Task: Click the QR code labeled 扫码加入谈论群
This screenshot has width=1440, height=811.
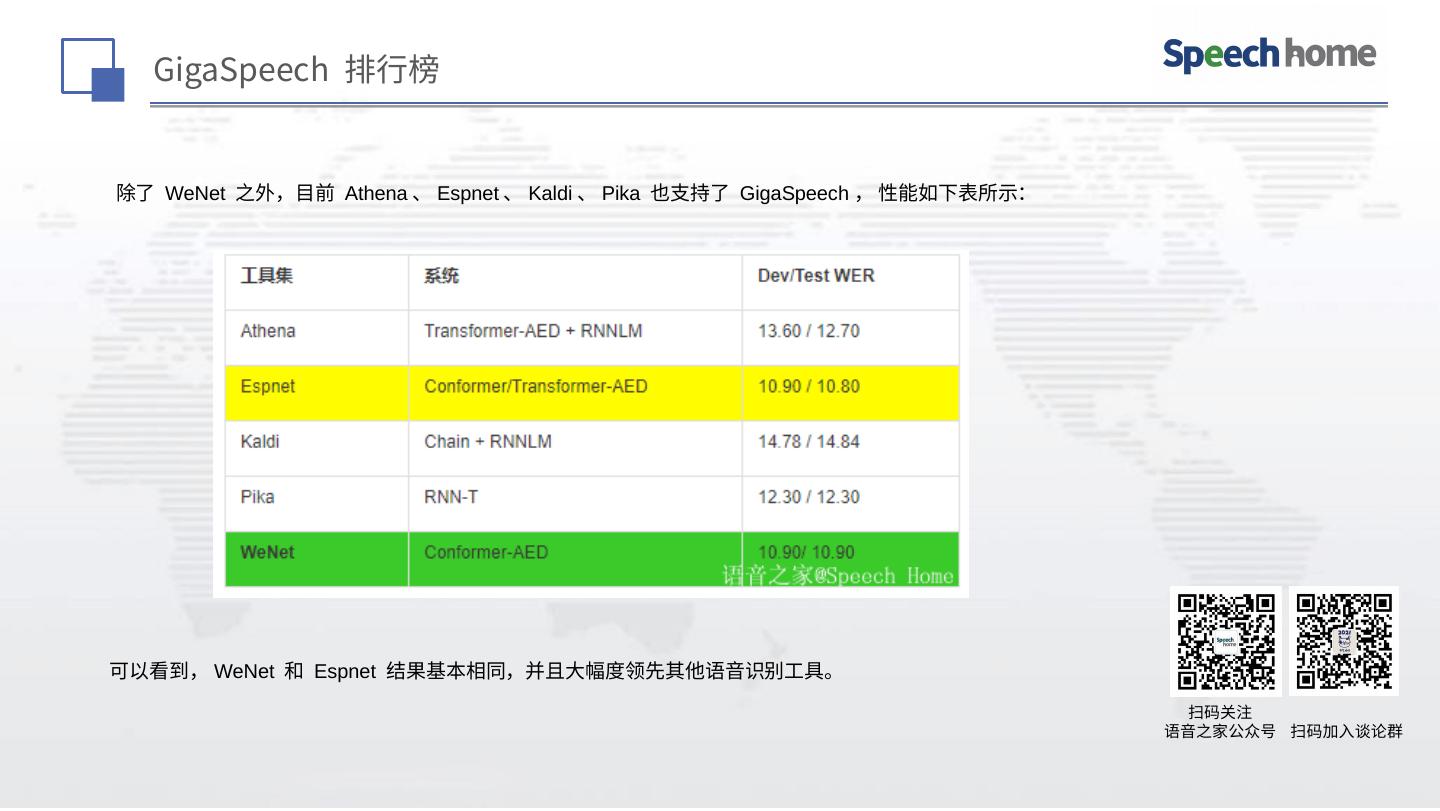Action: (x=1344, y=641)
